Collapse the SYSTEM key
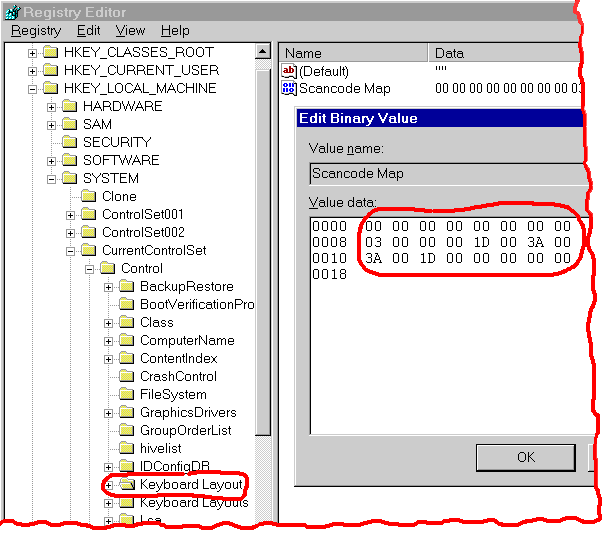The width and height of the screenshot is (608, 533). point(51,179)
